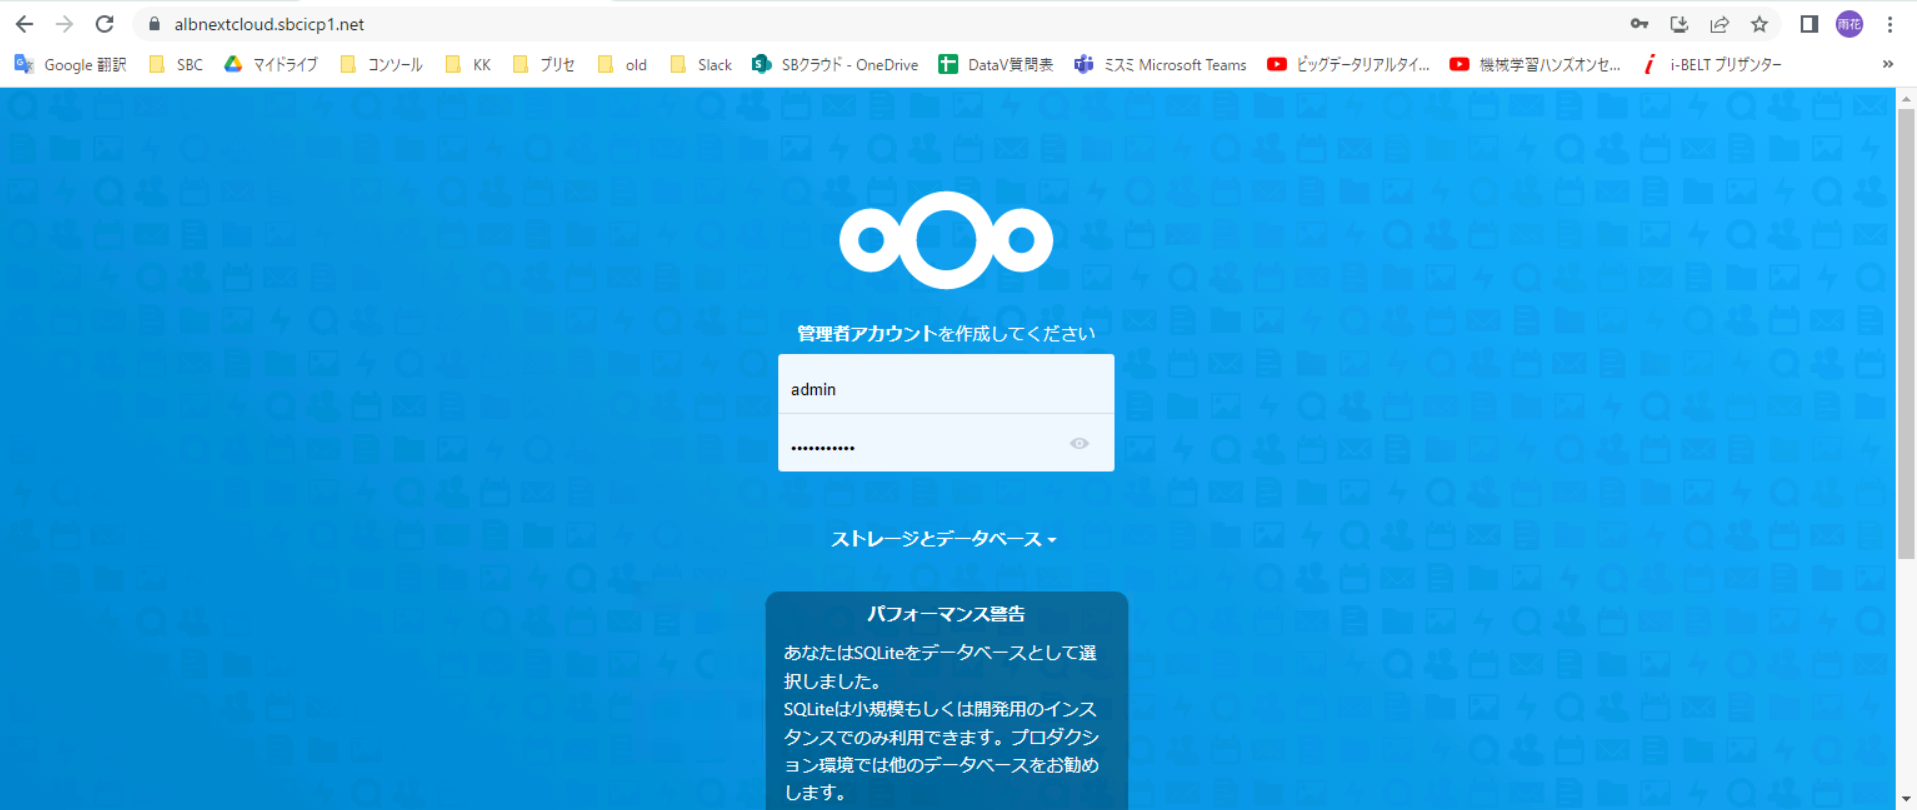Open the Google 翻訳 bookmark

[70, 65]
